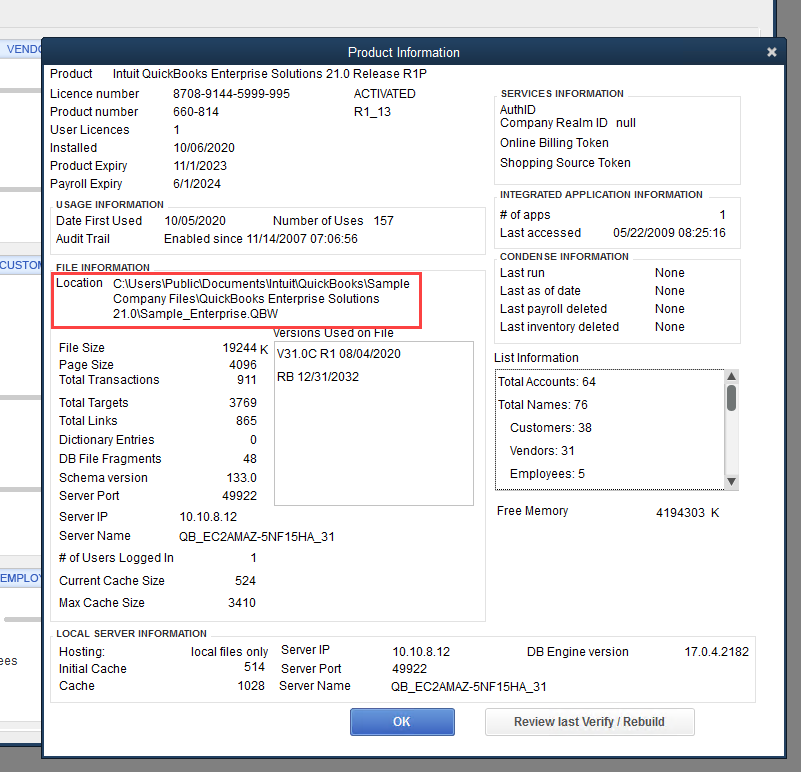This screenshot has height=772, width=801.
Task: Click Hosting value local files only
Action: tap(229, 652)
